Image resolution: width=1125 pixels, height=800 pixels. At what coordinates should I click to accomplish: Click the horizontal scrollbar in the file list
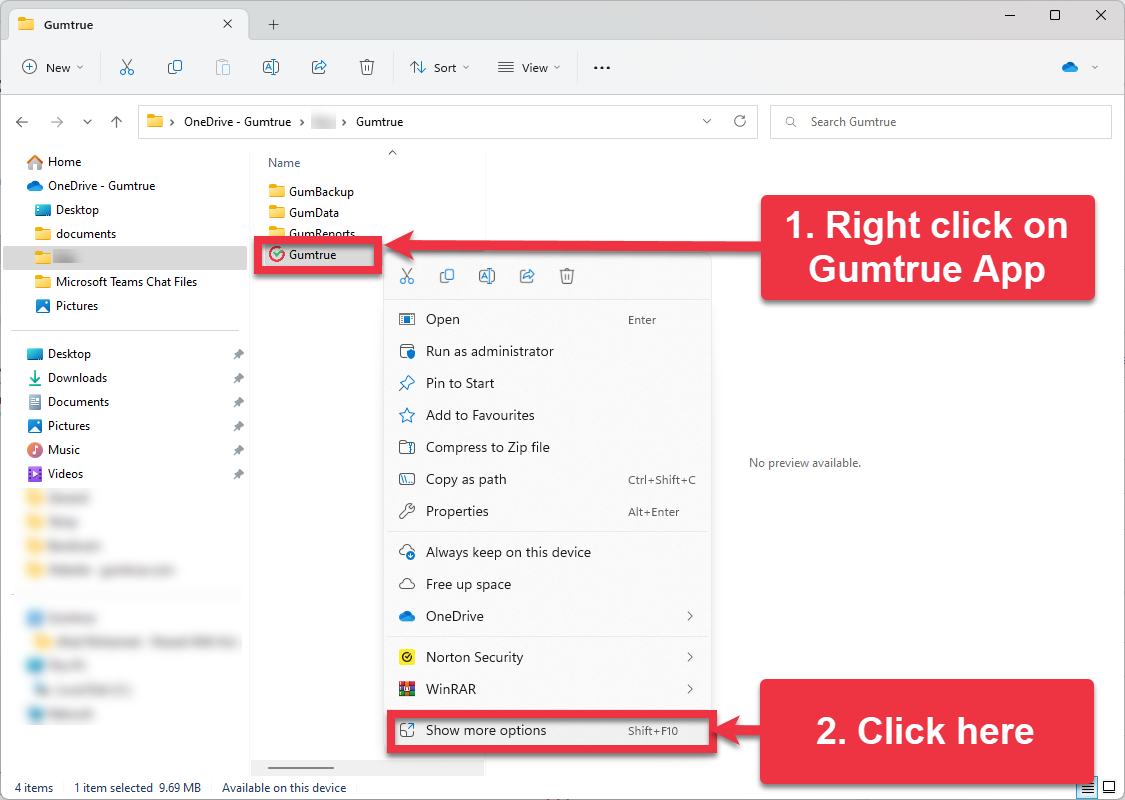301,768
